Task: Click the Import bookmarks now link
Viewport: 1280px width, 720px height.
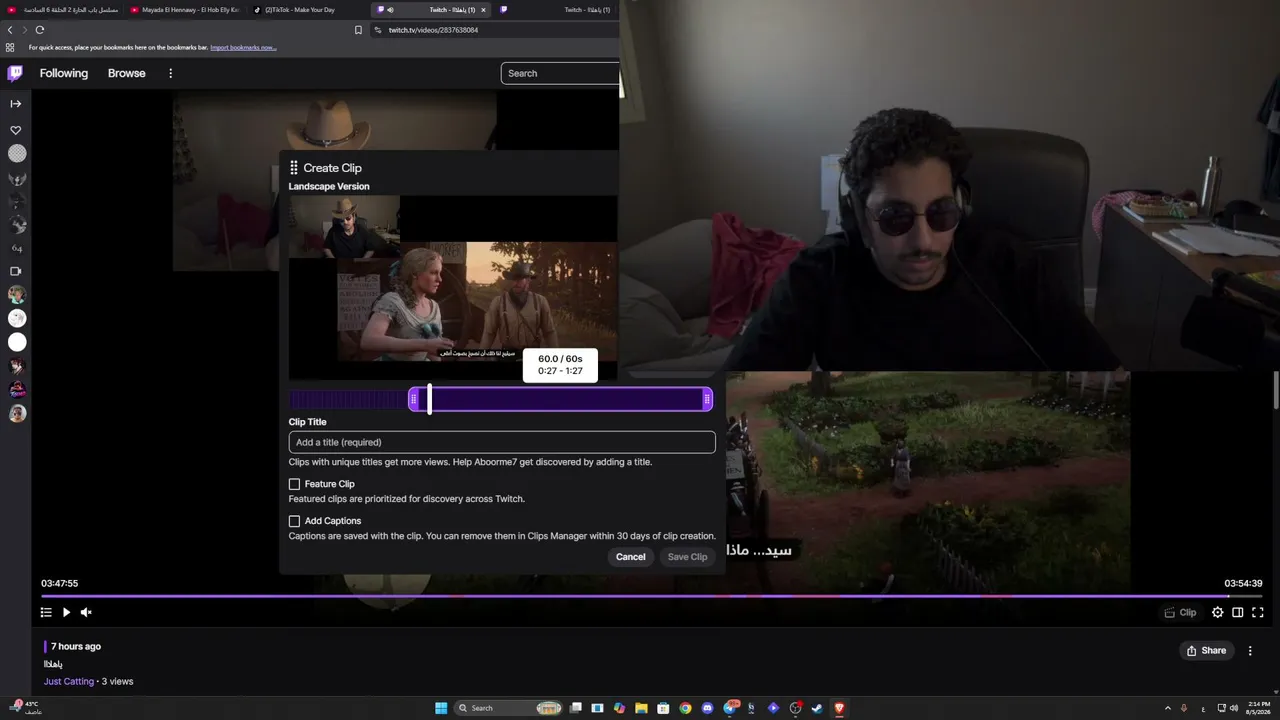Action: coord(243,47)
